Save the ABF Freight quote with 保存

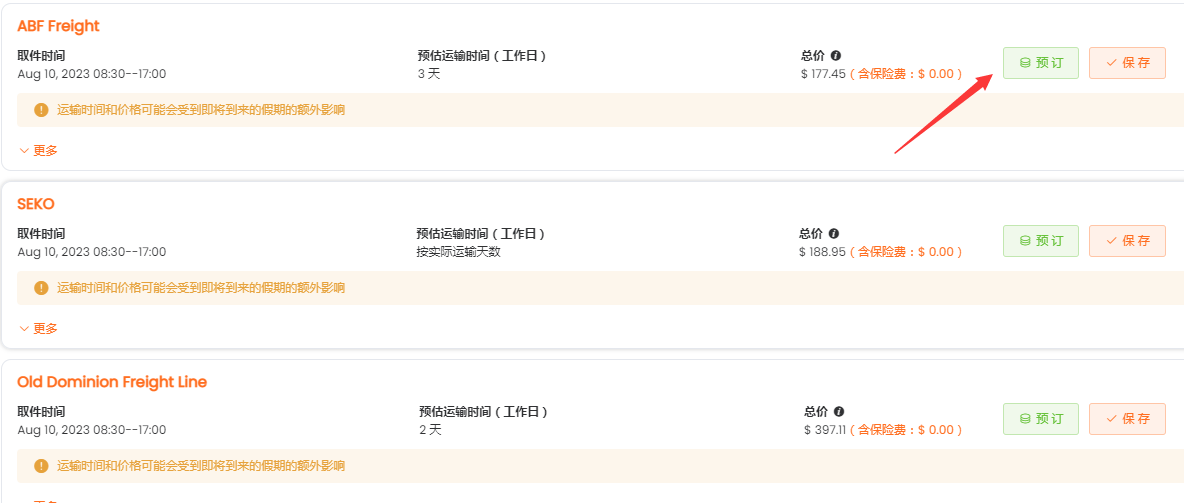(x=1127, y=63)
